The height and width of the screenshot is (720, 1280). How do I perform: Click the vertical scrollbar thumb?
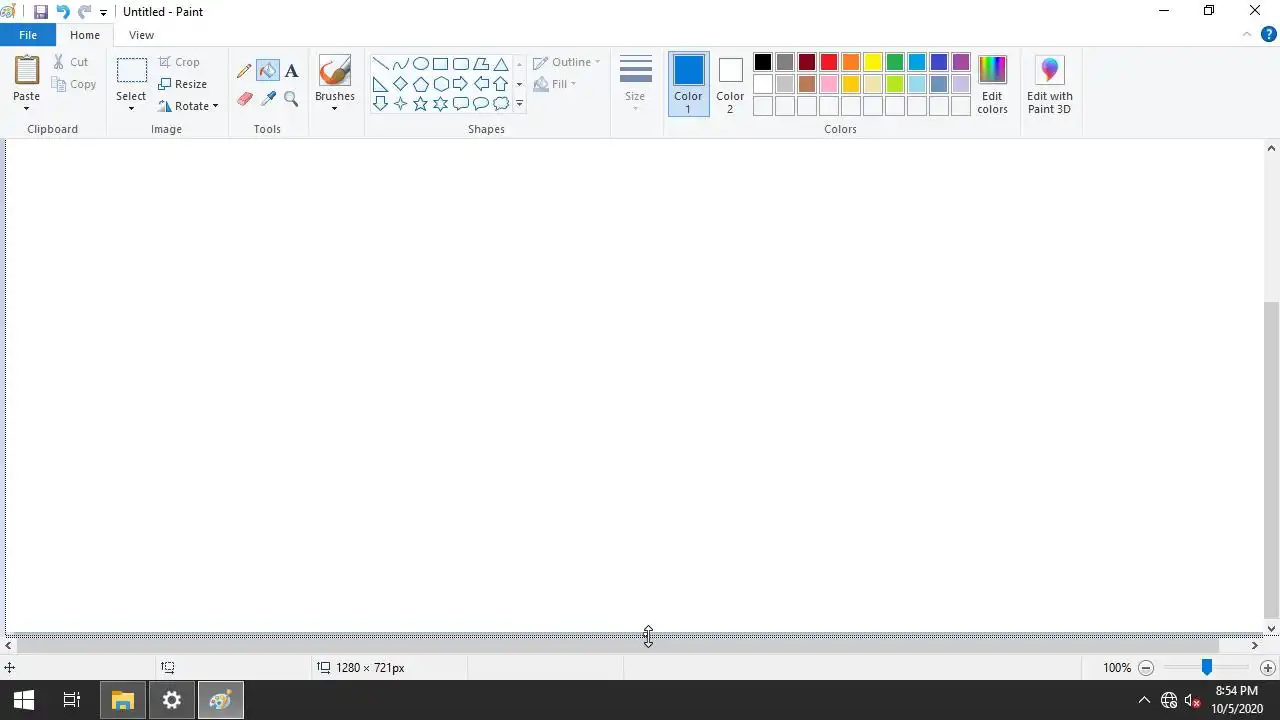pos(1271,460)
